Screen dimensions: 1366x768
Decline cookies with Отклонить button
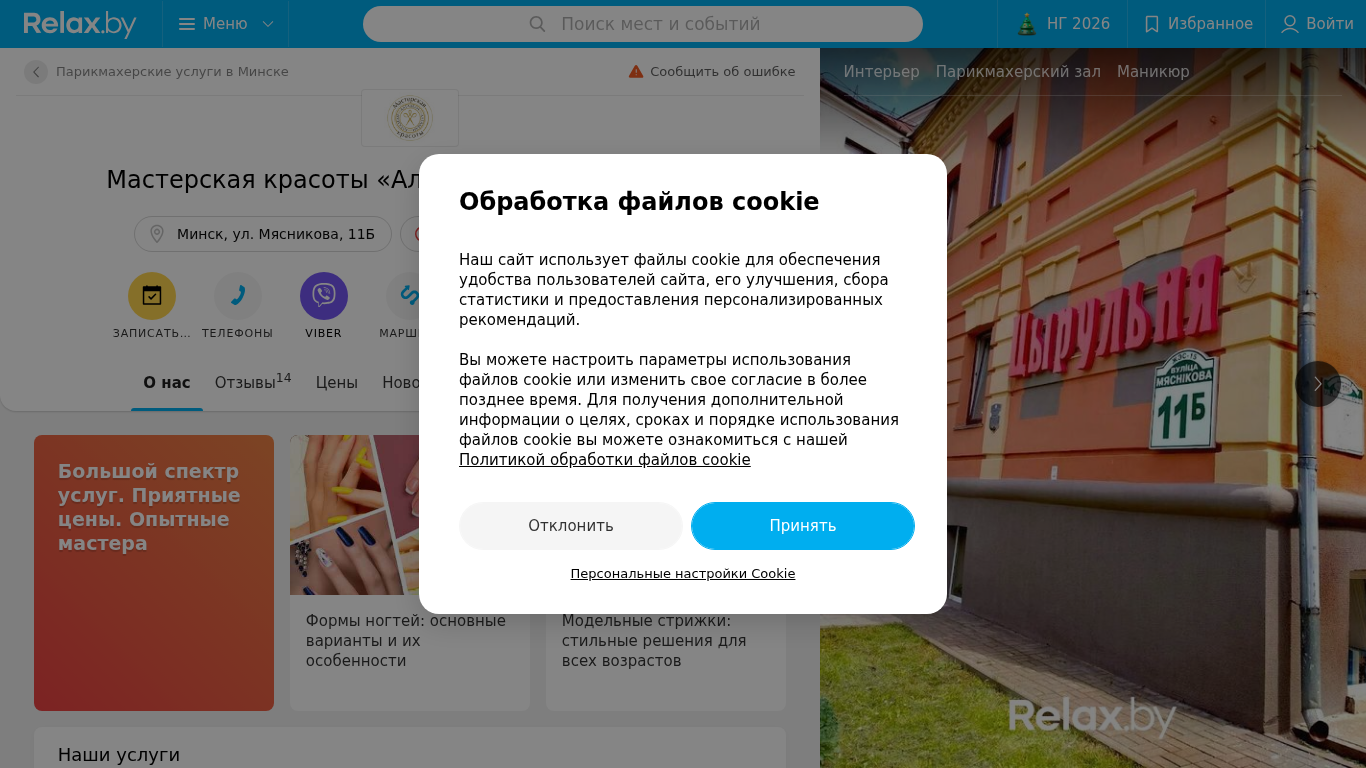coord(571,526)
